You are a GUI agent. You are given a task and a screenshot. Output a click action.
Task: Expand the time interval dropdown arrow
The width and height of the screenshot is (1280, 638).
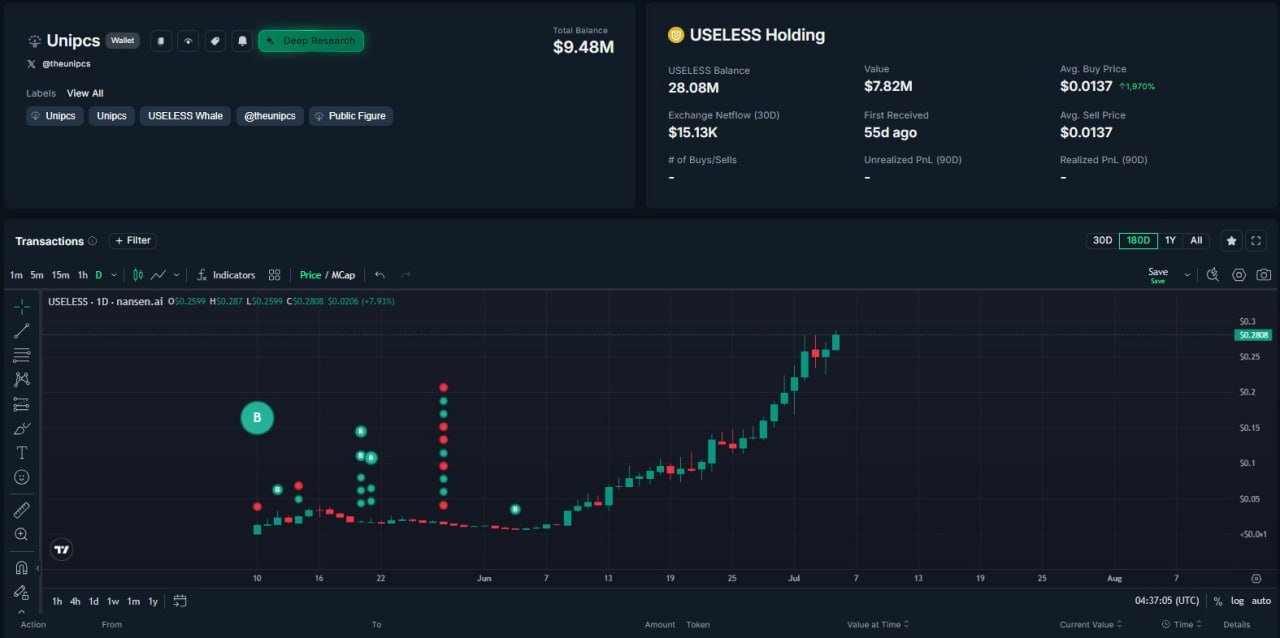[x=114, y=275]
